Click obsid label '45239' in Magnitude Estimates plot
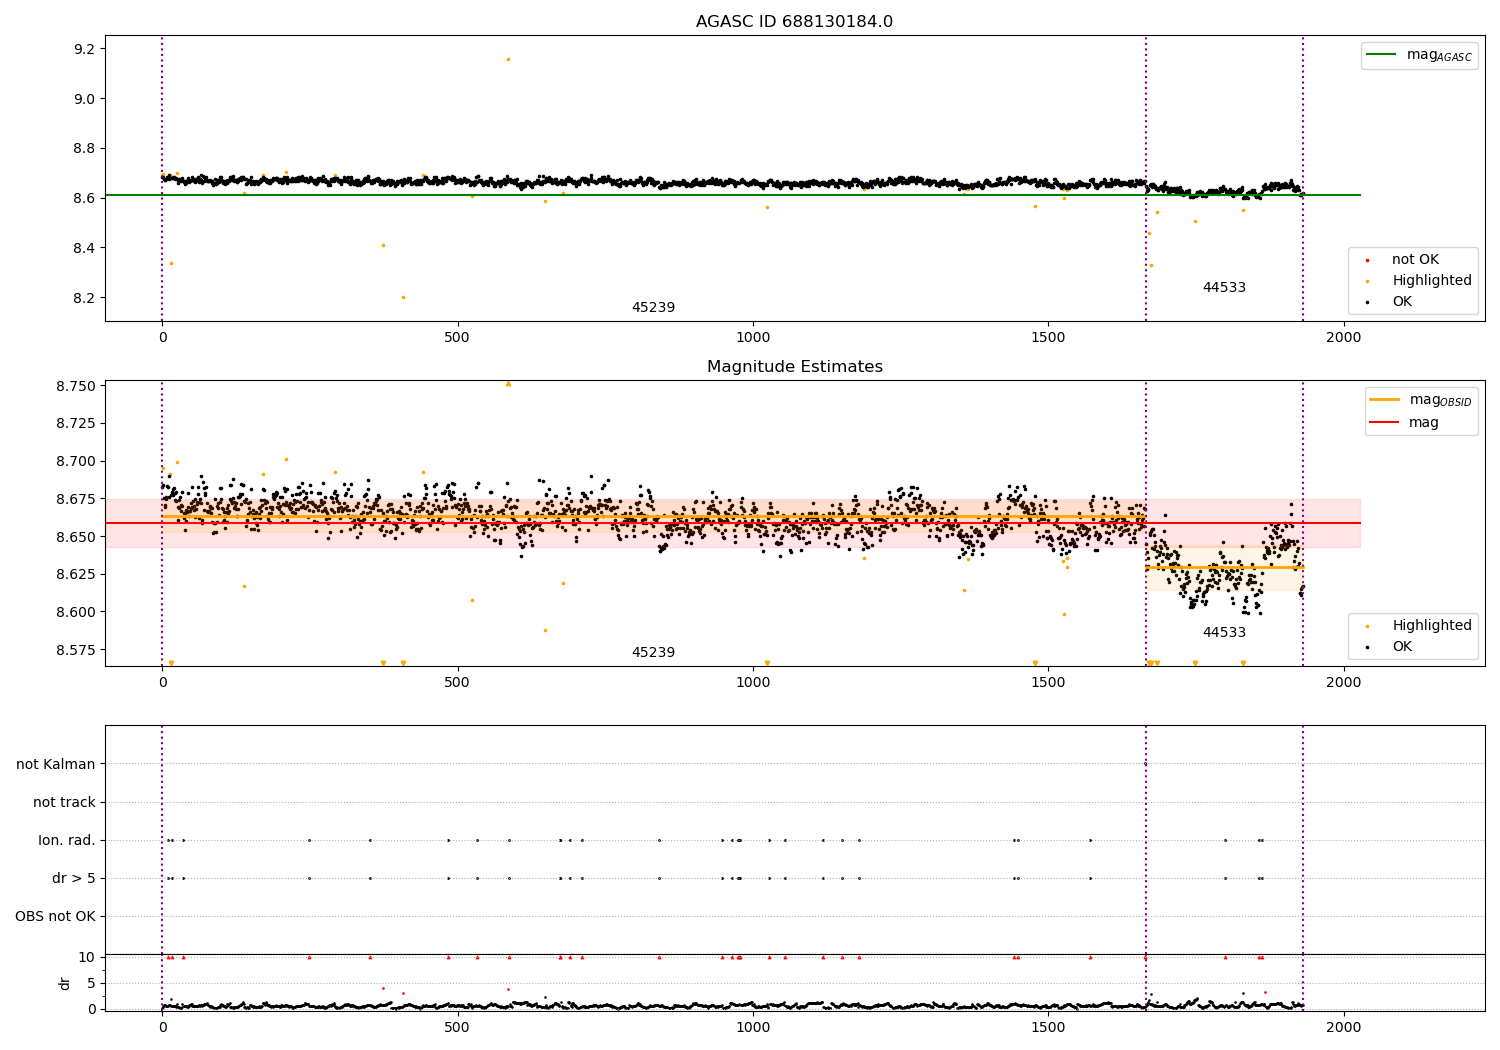The width and height of the screenshot is (1500, 1050). [x=653, y=653]
